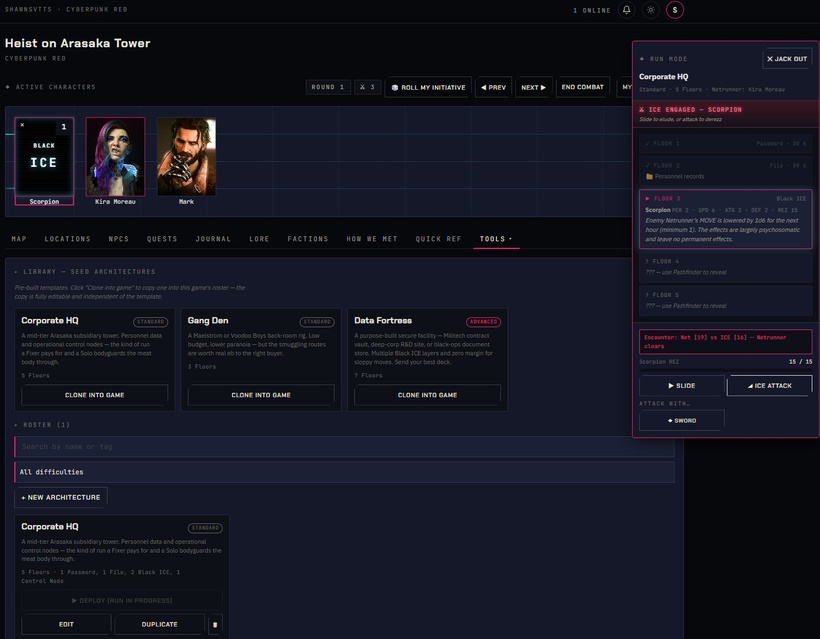Click the Advanced badge on Data Fortress
Image resolution: width=820 pixels, height=639 pixels.
tap(483, 322)
